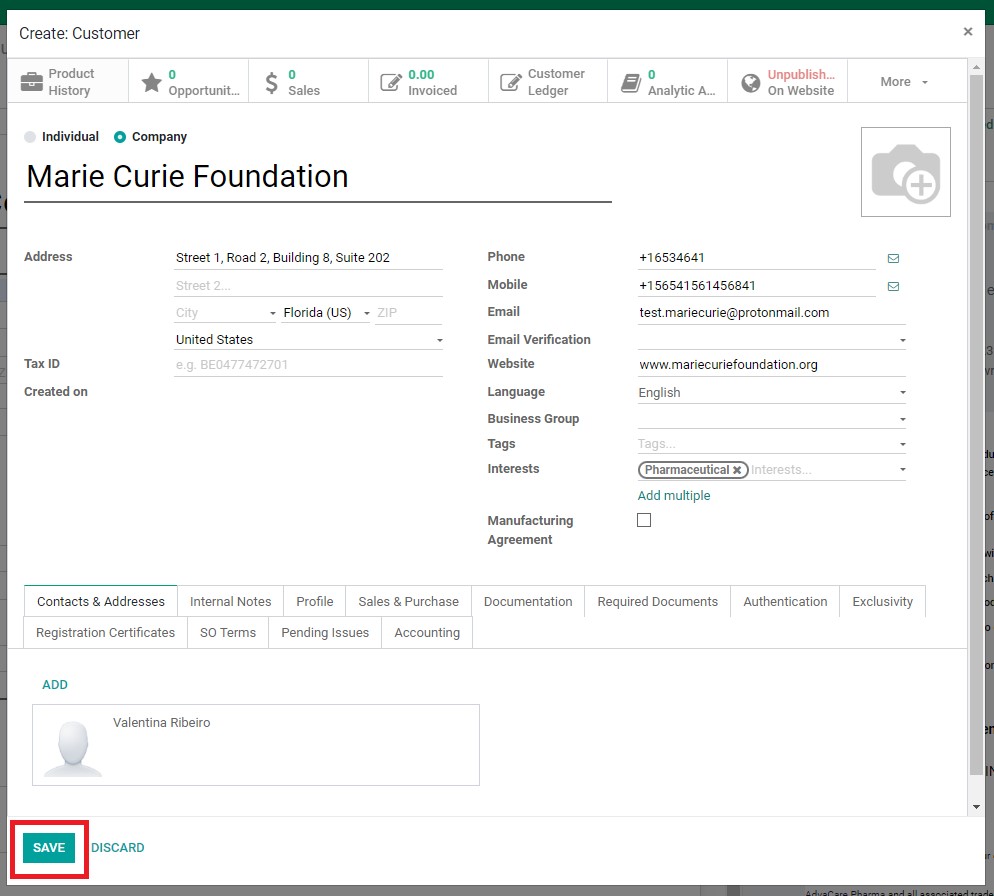Click the SAVE button

[49, 848]
